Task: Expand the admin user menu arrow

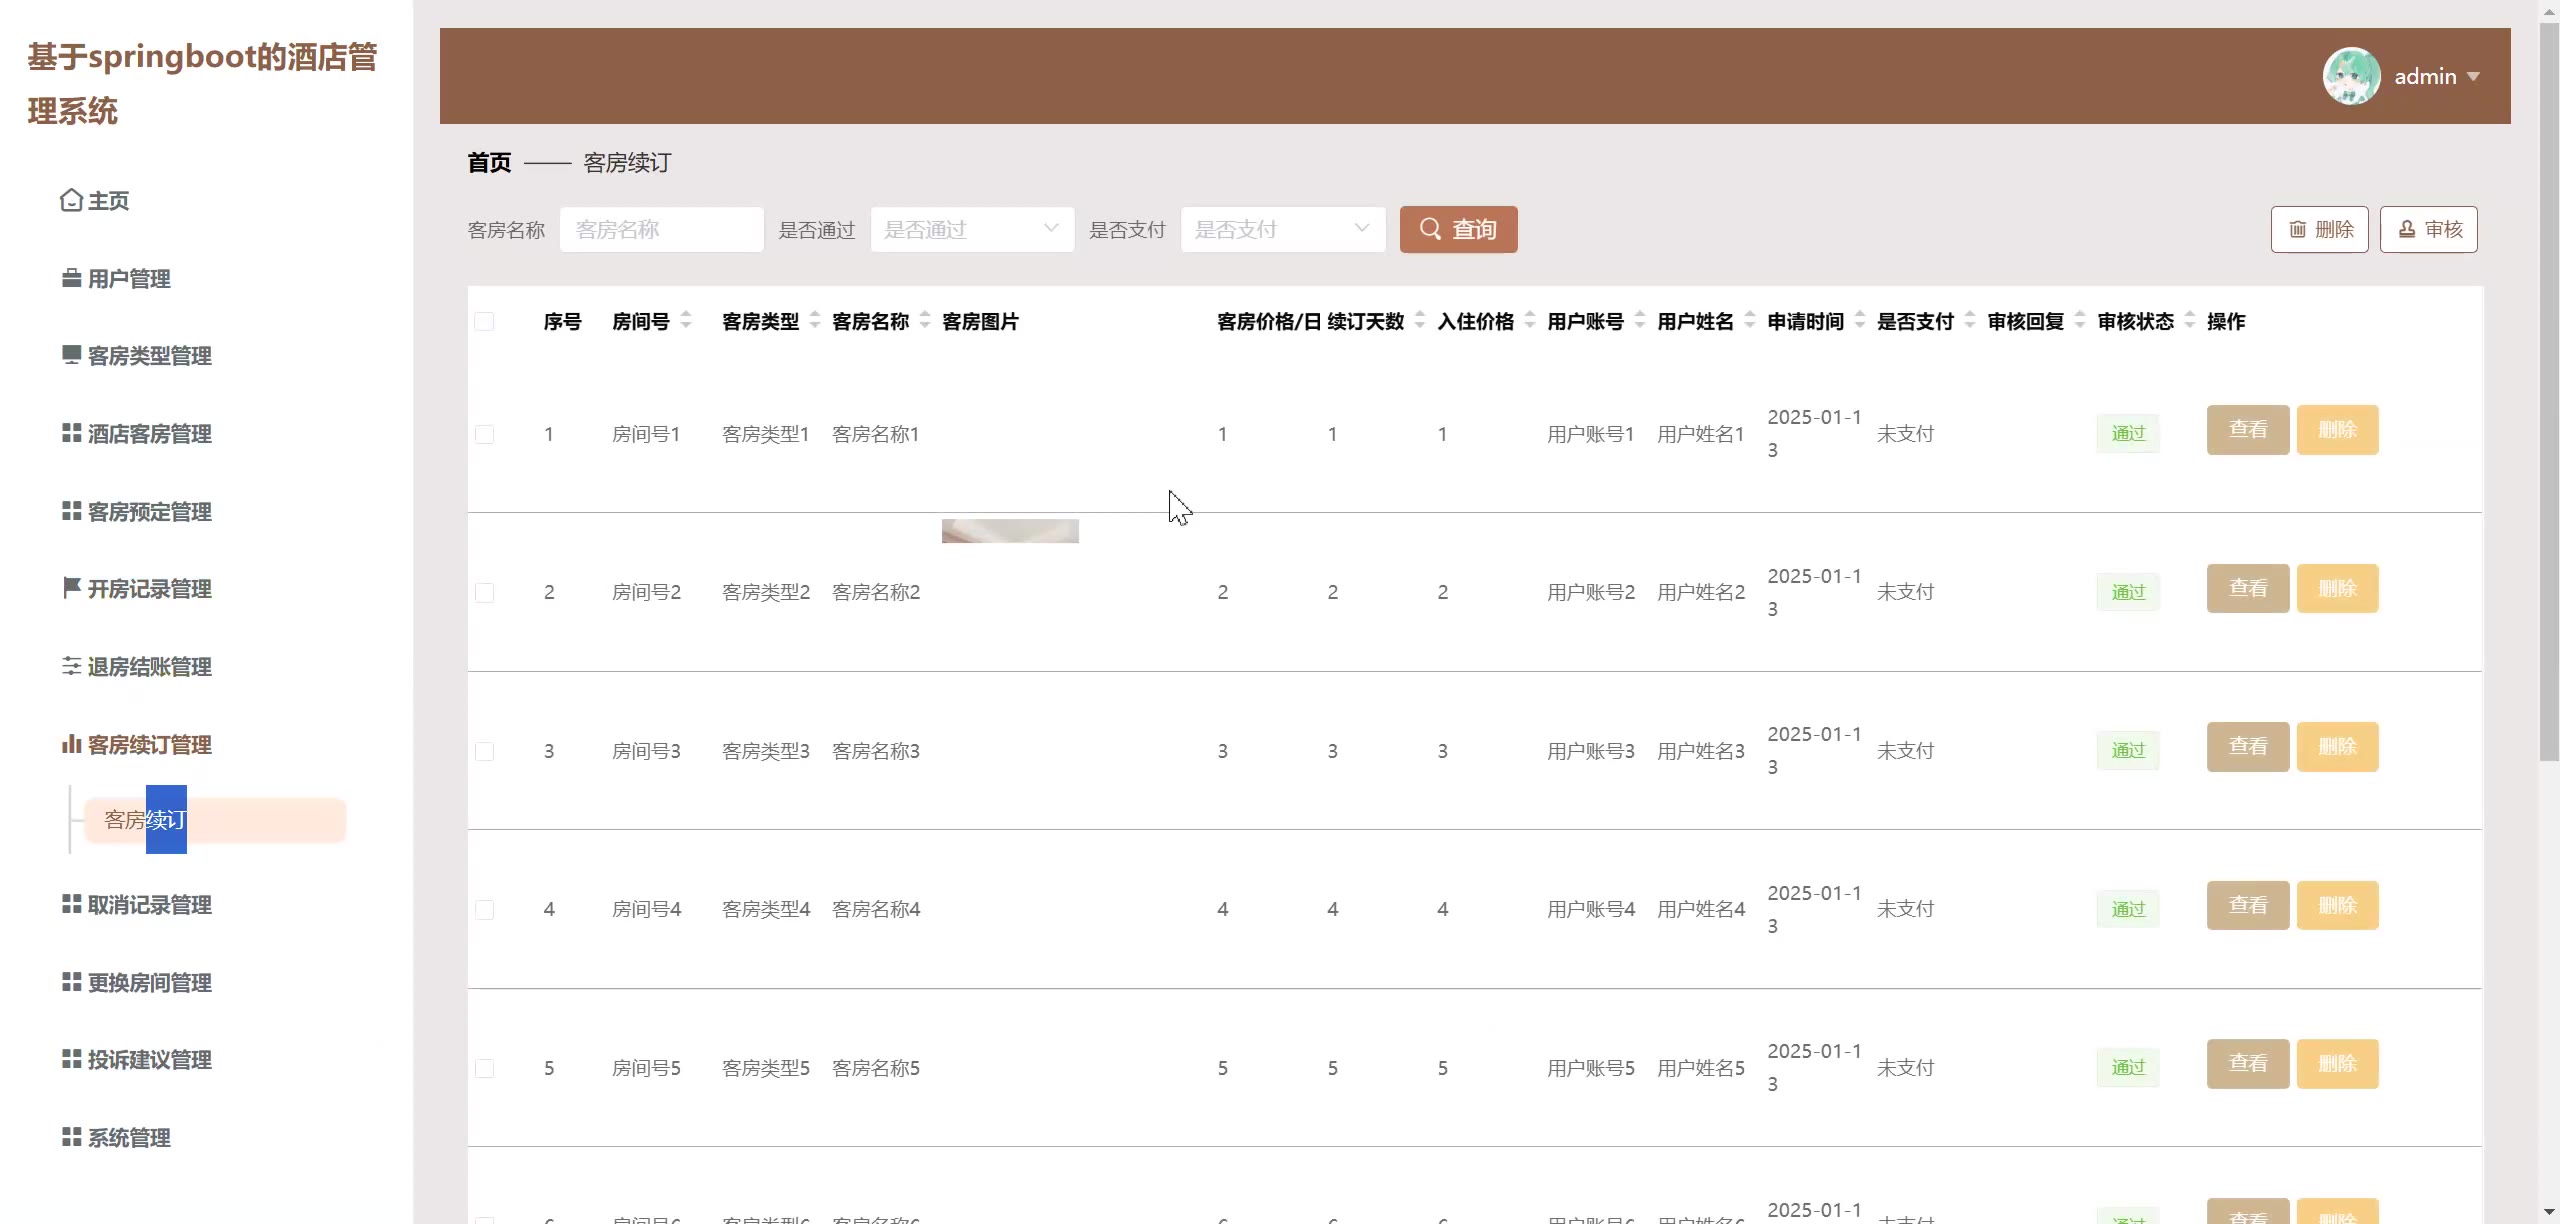Action: 2473,77
